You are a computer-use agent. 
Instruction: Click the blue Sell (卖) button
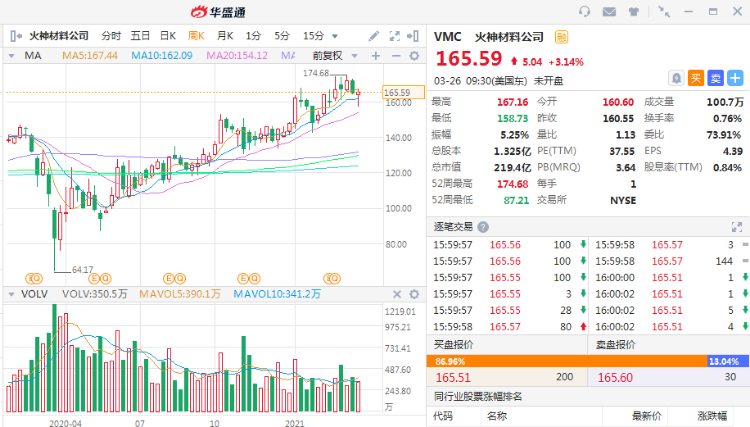tap(716, 78)
